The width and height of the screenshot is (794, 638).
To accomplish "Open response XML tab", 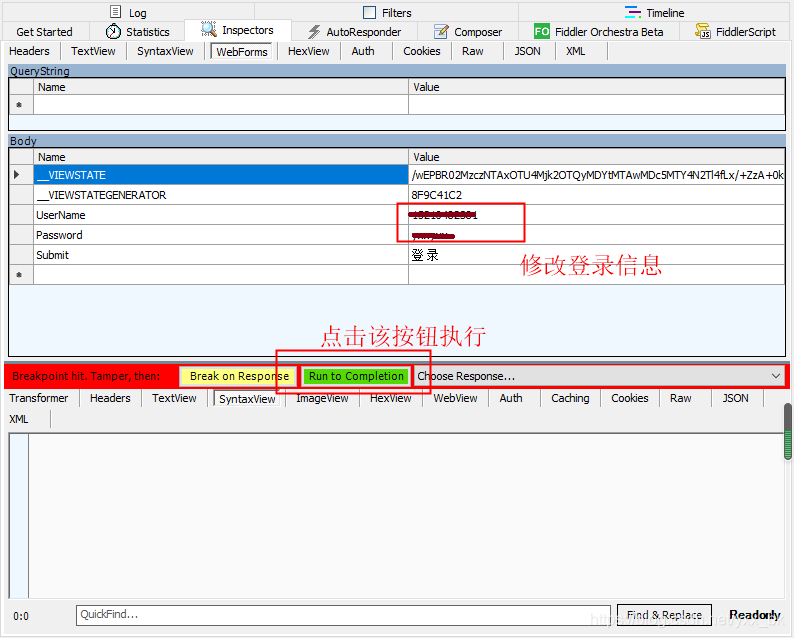I will 19,419.
